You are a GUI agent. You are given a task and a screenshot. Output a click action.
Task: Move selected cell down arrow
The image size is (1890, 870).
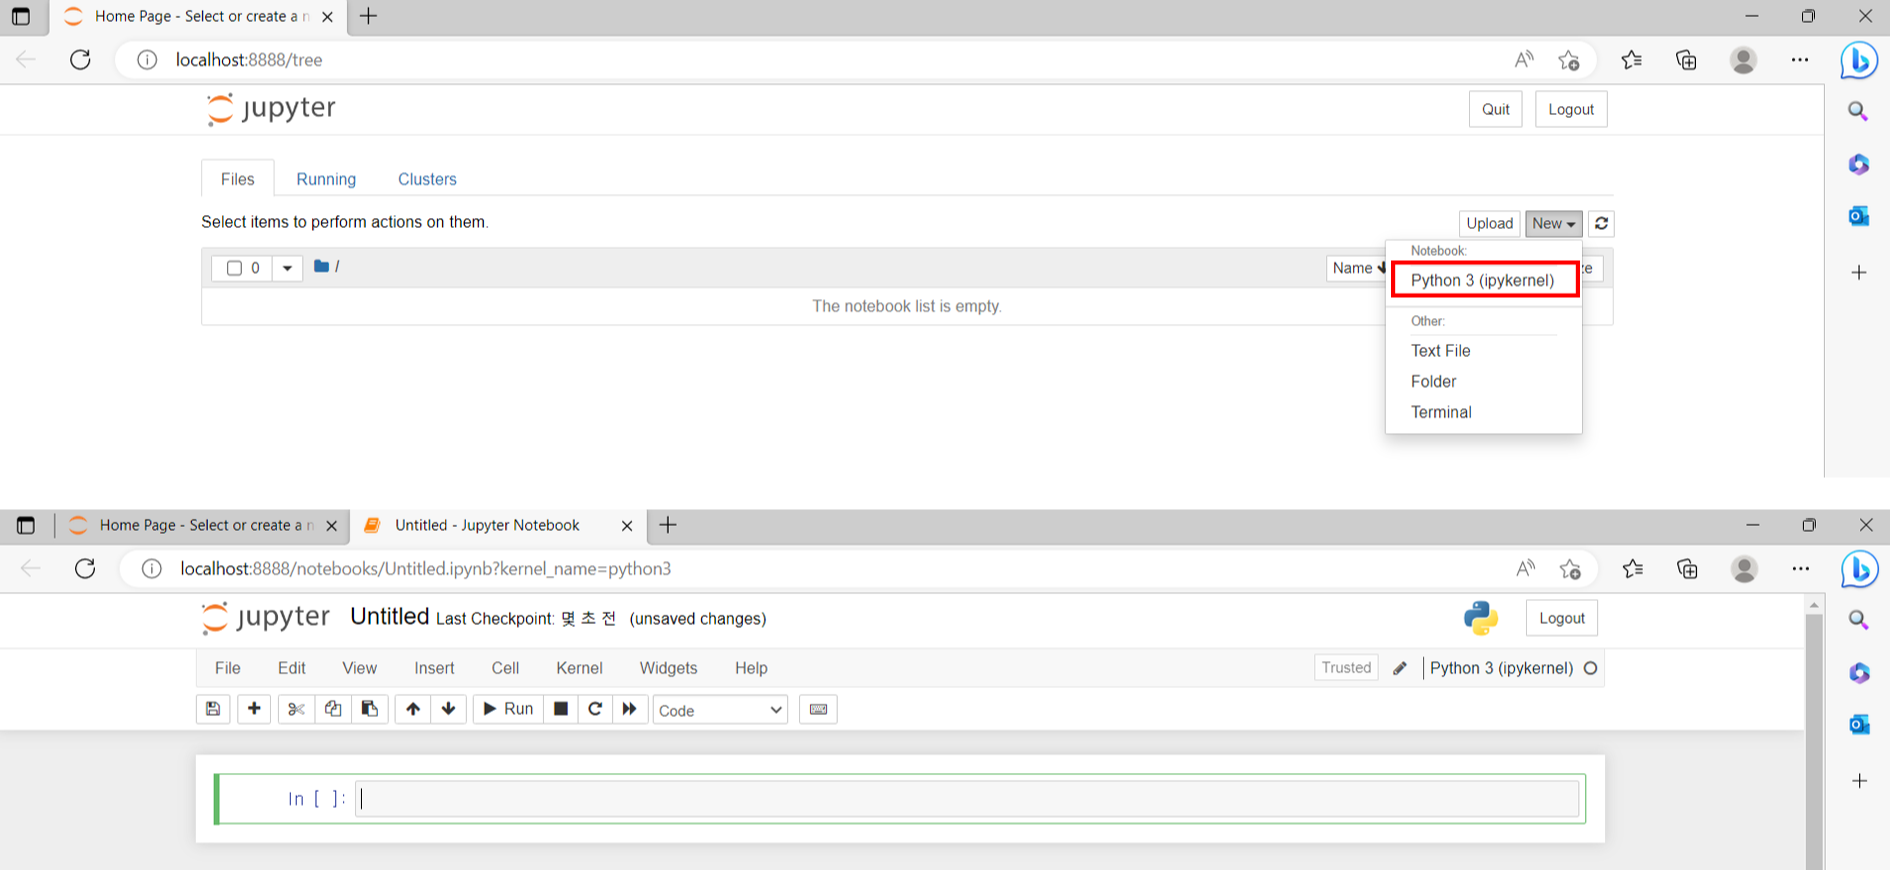[448, 709]
